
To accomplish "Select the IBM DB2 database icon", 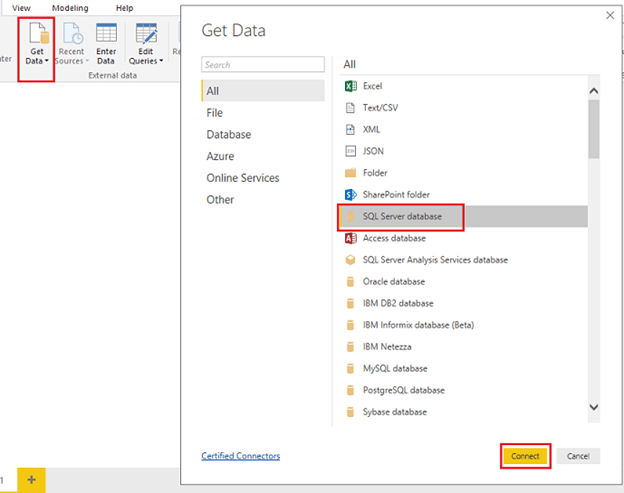I will [x=350, y=303].
